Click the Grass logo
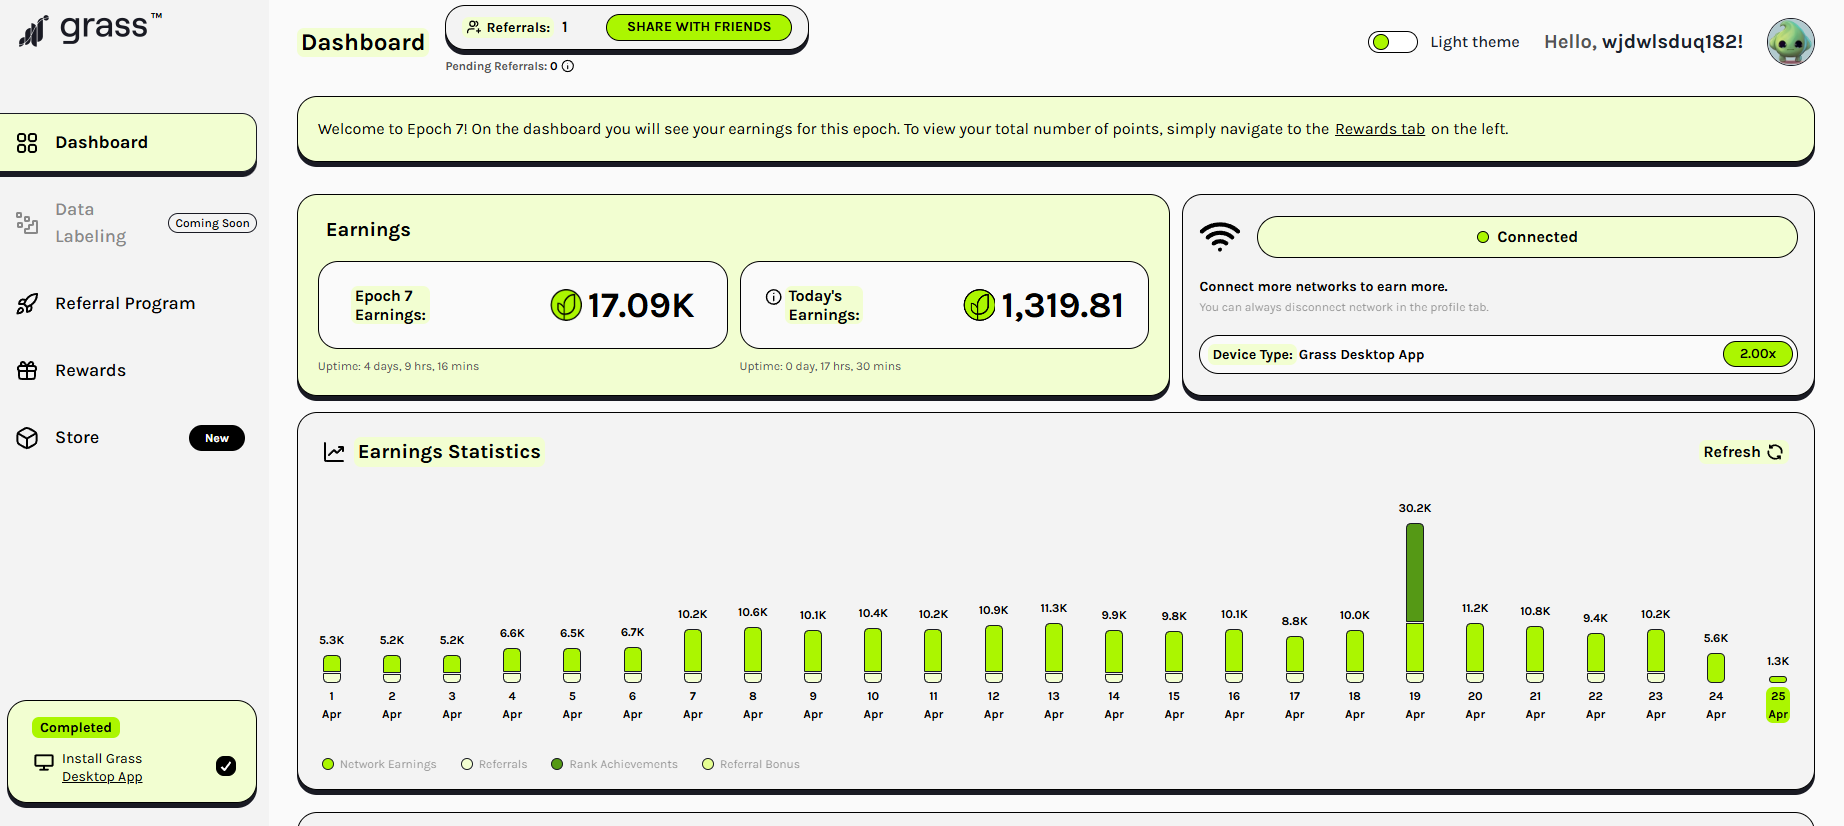The image size is (1844, 826). click(91, 29)
